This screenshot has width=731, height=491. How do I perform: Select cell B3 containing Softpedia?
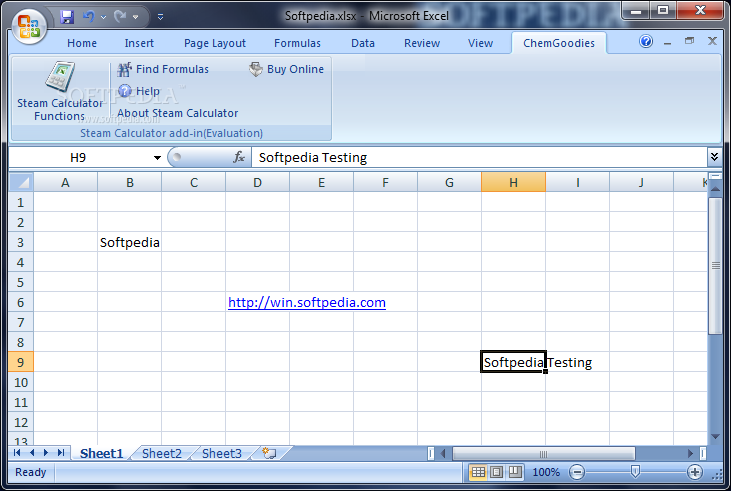[130, 242]
